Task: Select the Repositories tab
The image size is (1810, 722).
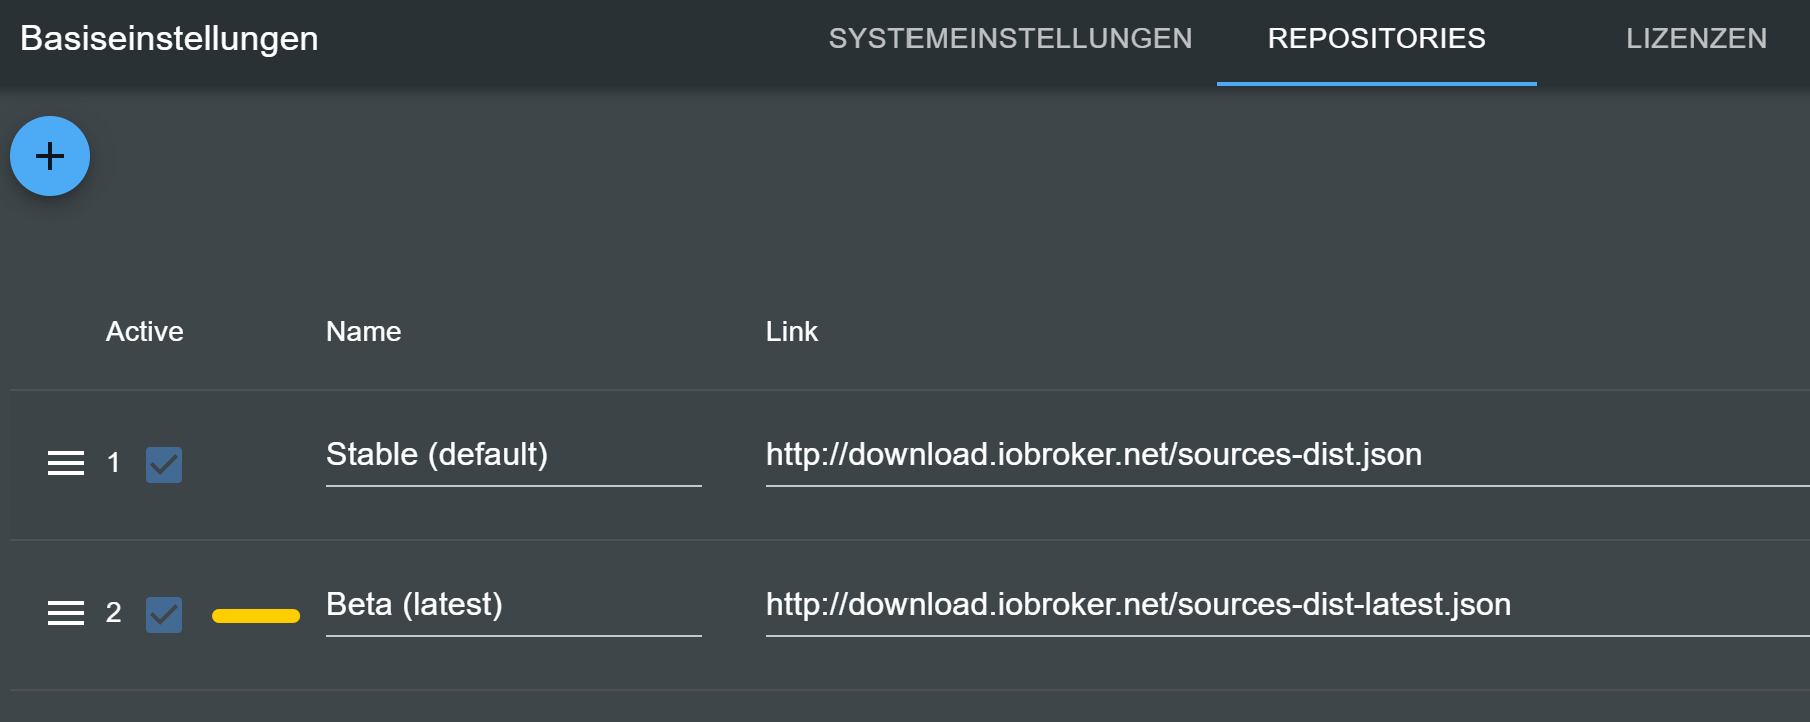Action: tap(1376, 39)
